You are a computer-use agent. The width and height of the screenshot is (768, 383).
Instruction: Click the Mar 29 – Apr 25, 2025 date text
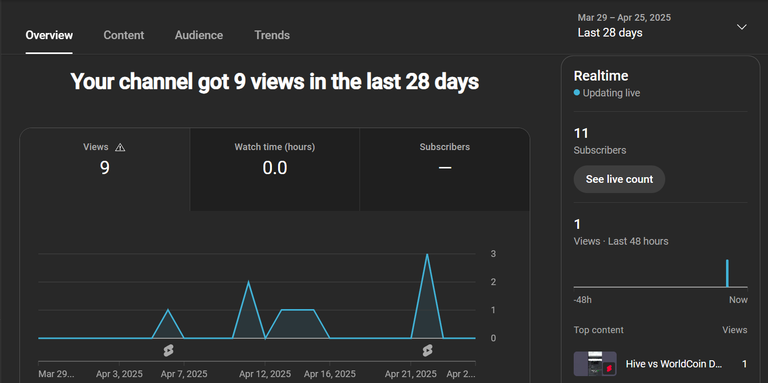click(x=624, y=18)
